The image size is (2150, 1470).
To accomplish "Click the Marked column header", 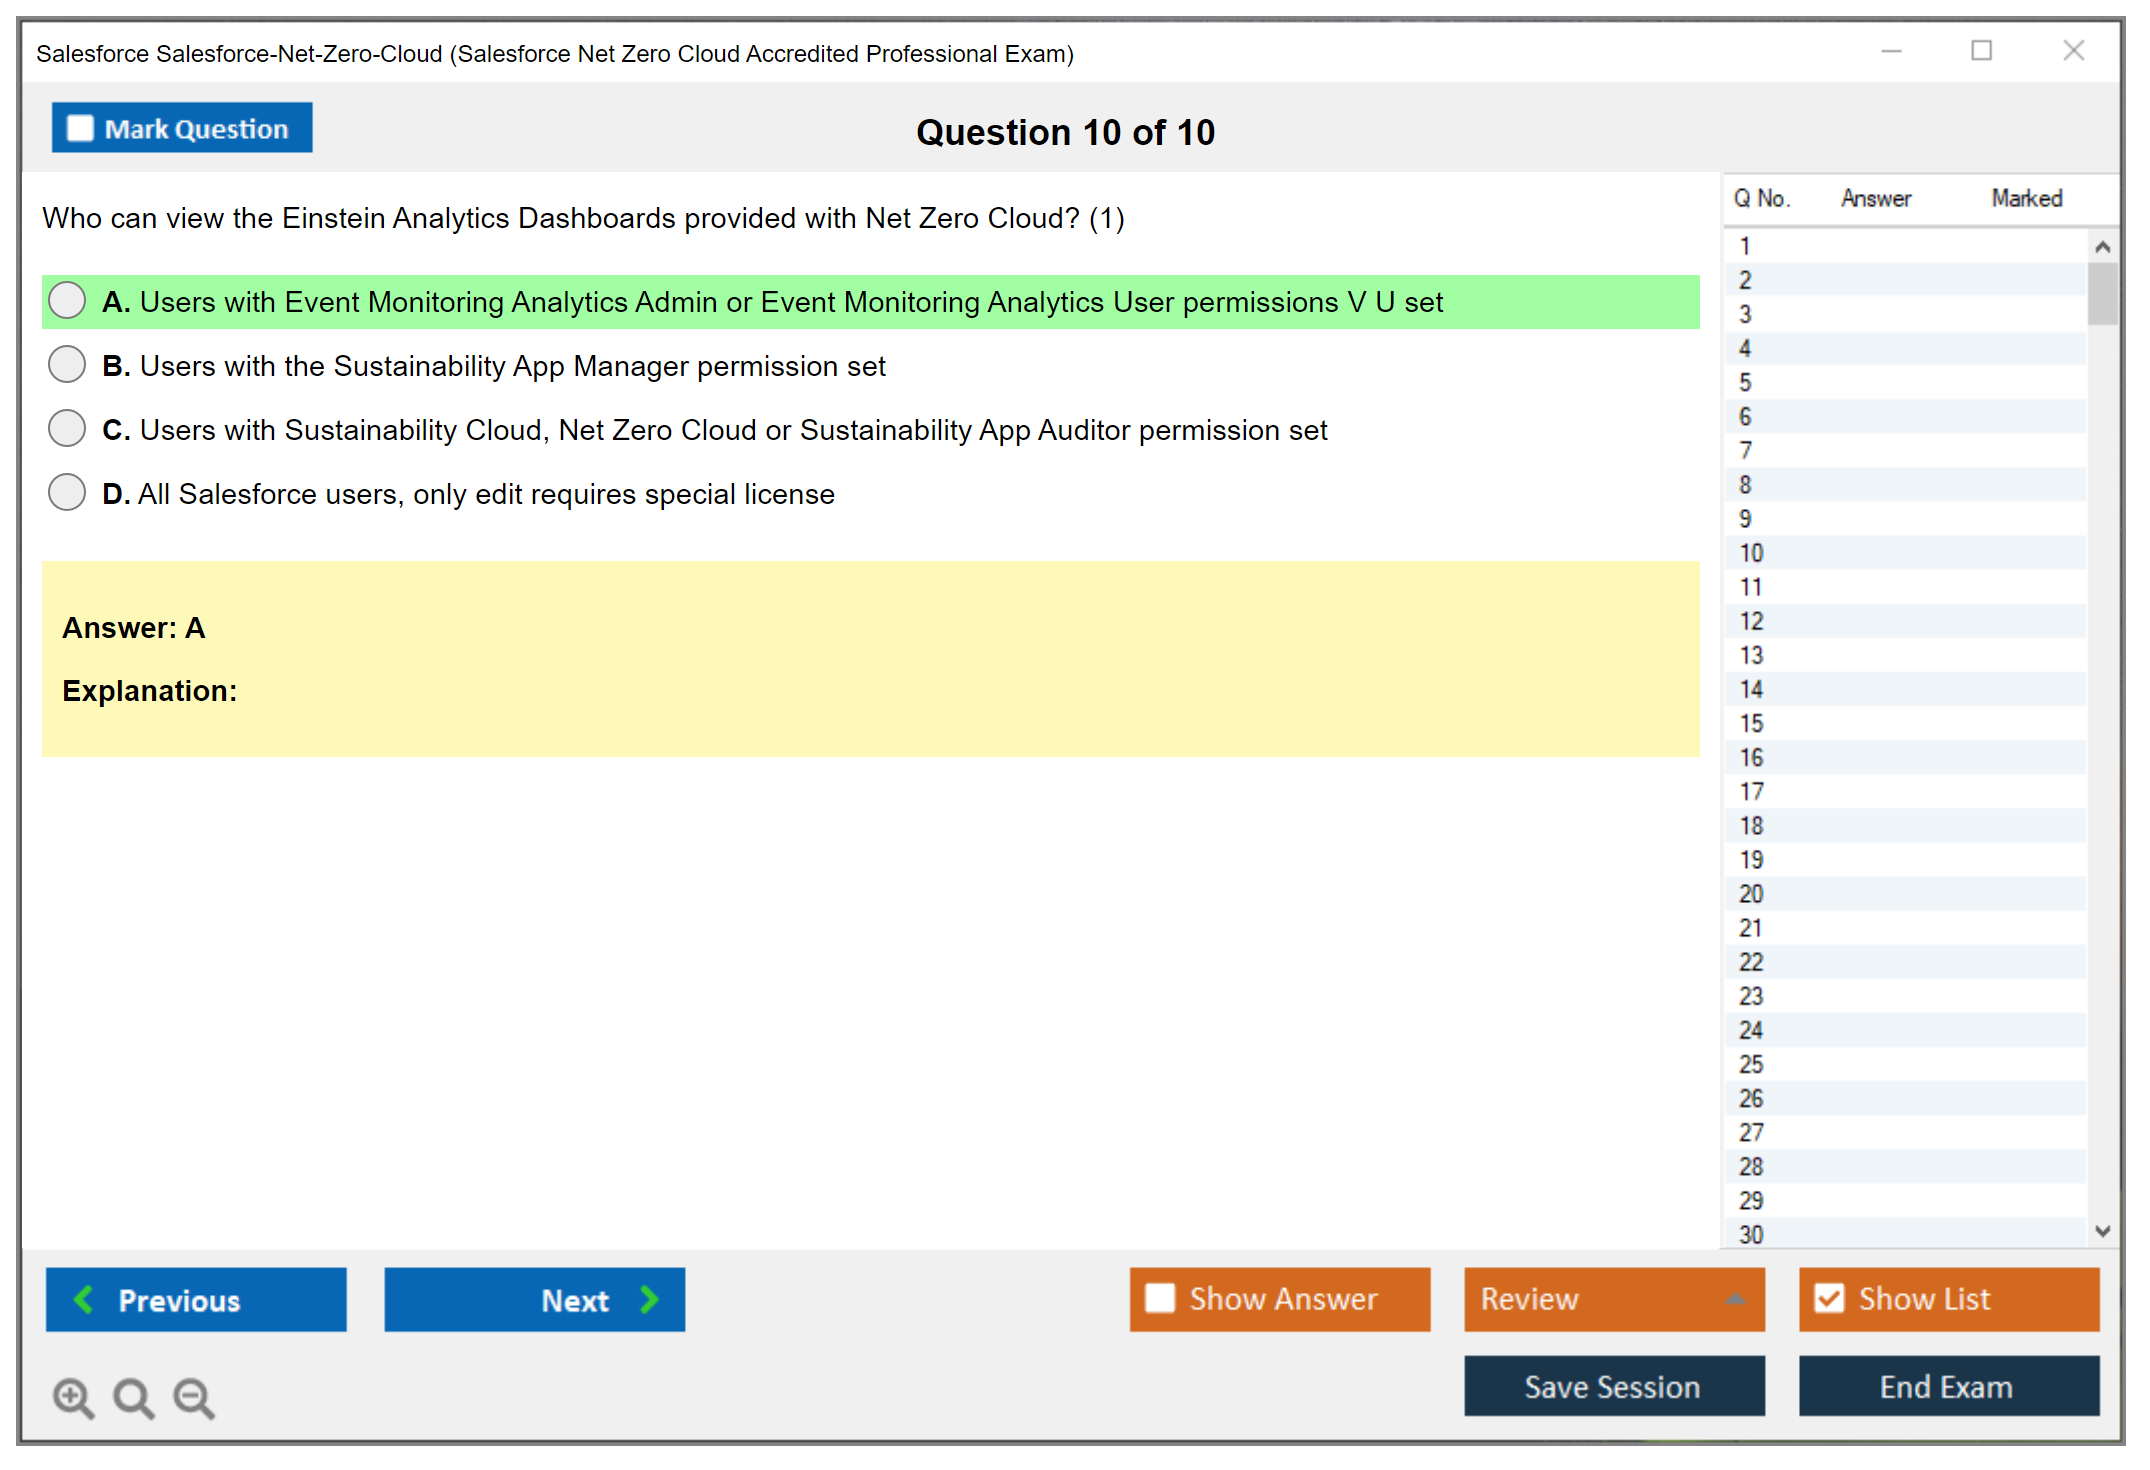I will tap(2026, 198).
